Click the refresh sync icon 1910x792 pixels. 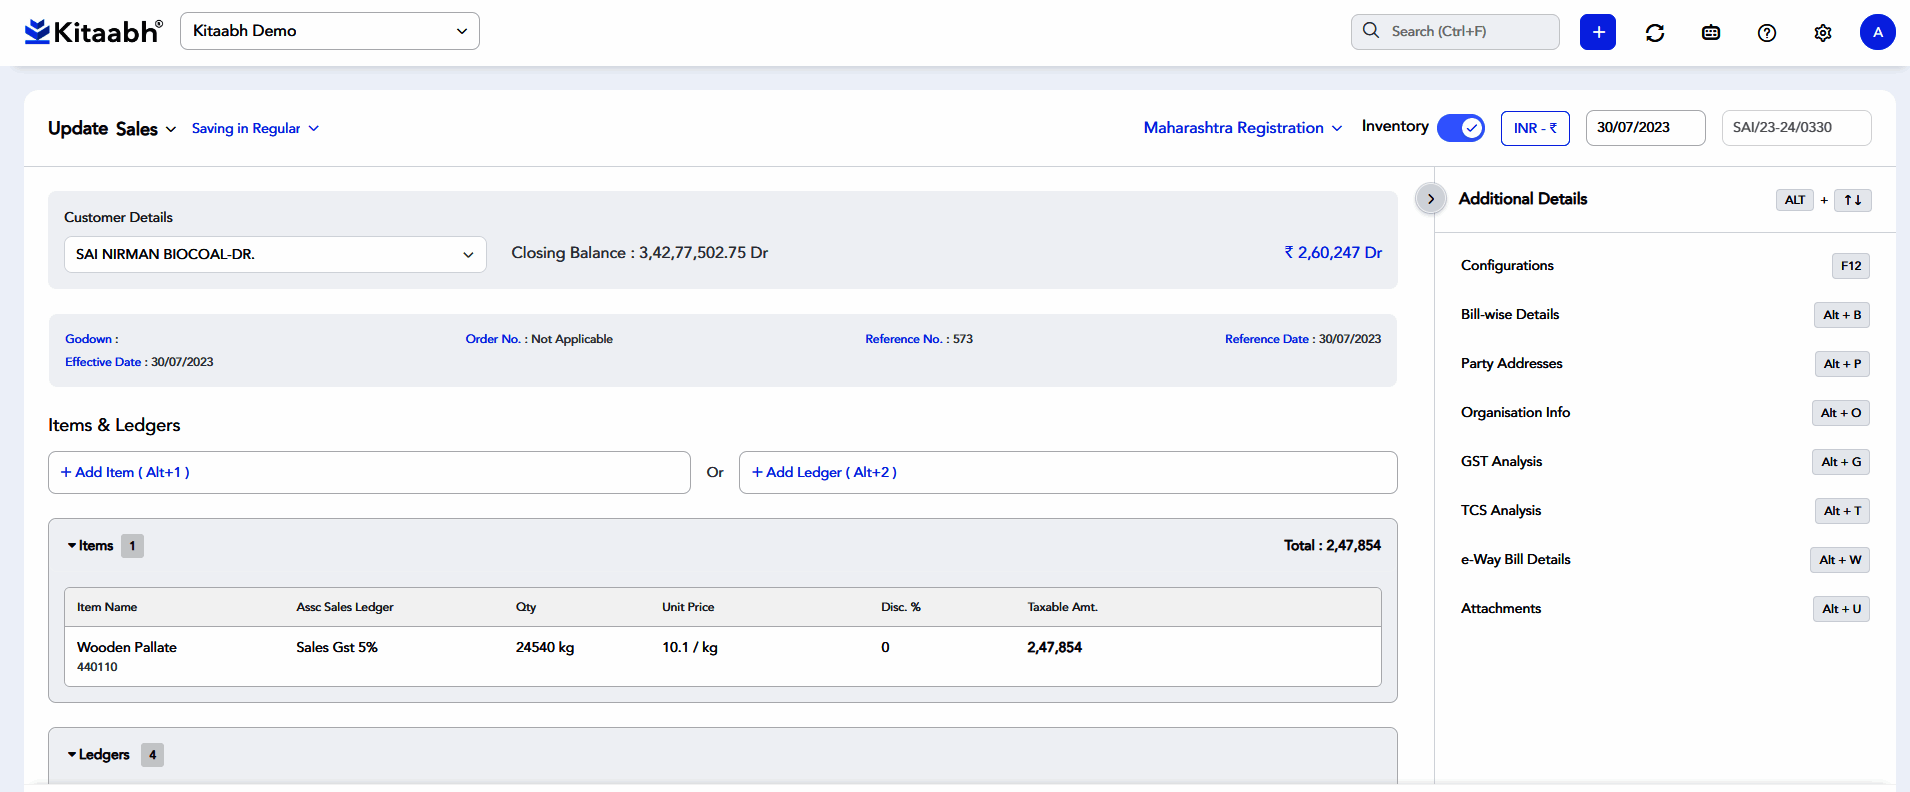coord(1655,33)
